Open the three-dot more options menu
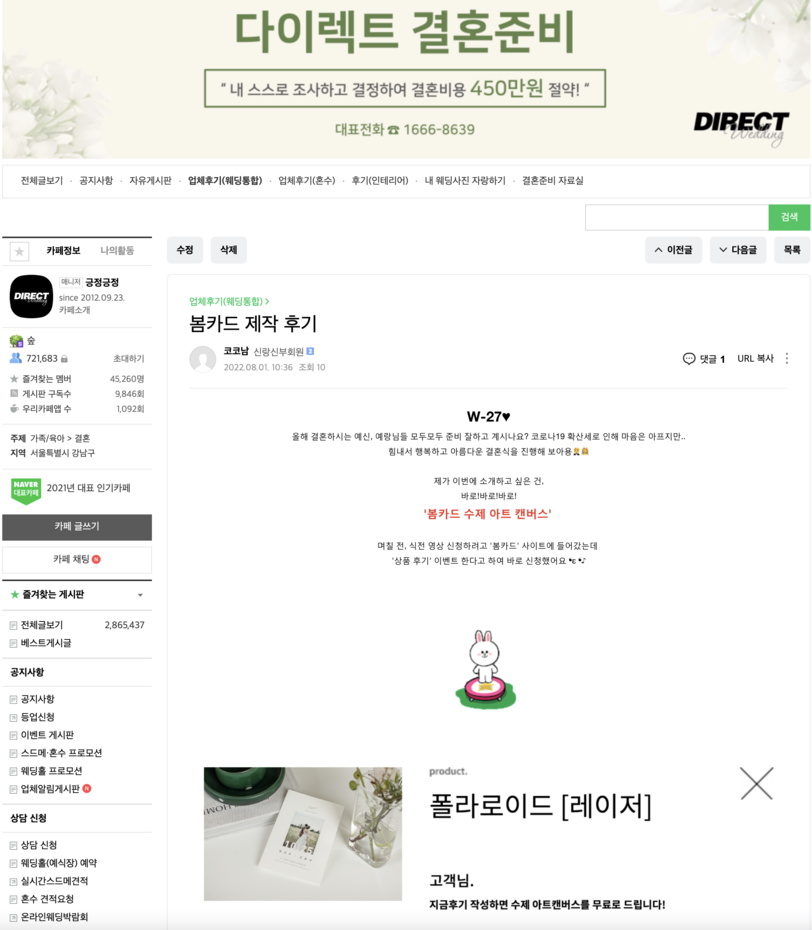812x930 pixels. tap(786, 358)
